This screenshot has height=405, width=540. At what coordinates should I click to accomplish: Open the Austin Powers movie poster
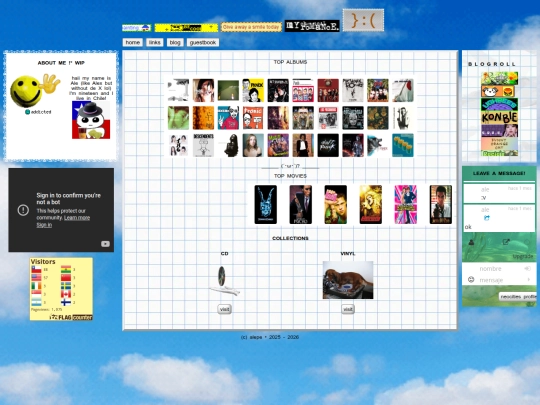[x=406, y=205]
